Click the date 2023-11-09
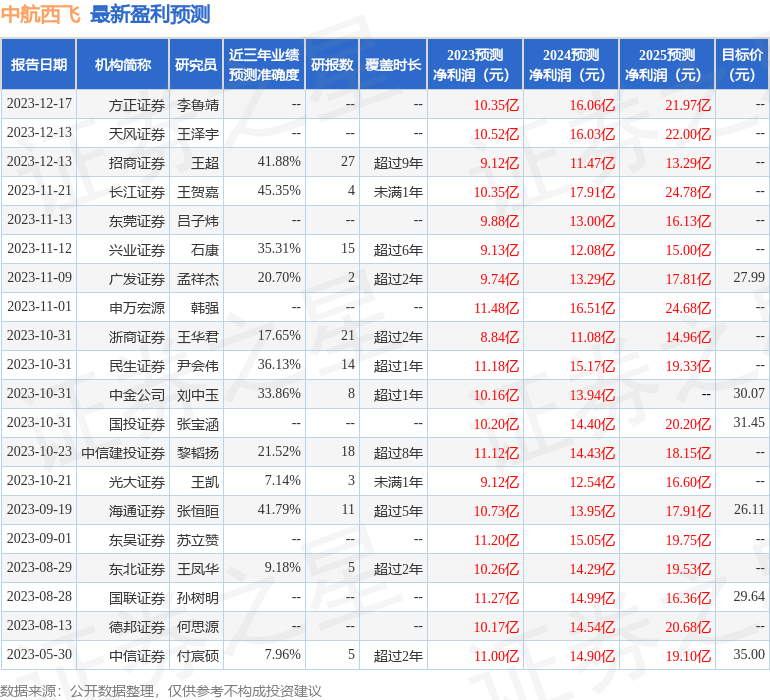Viewport: 770px width, 700px height. [x=39, y=277]
